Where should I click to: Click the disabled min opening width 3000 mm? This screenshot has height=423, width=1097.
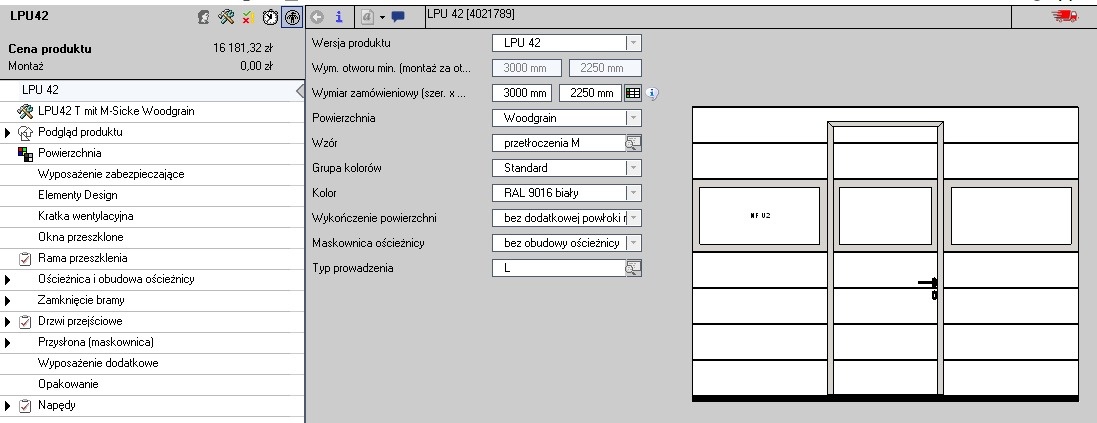527,69
